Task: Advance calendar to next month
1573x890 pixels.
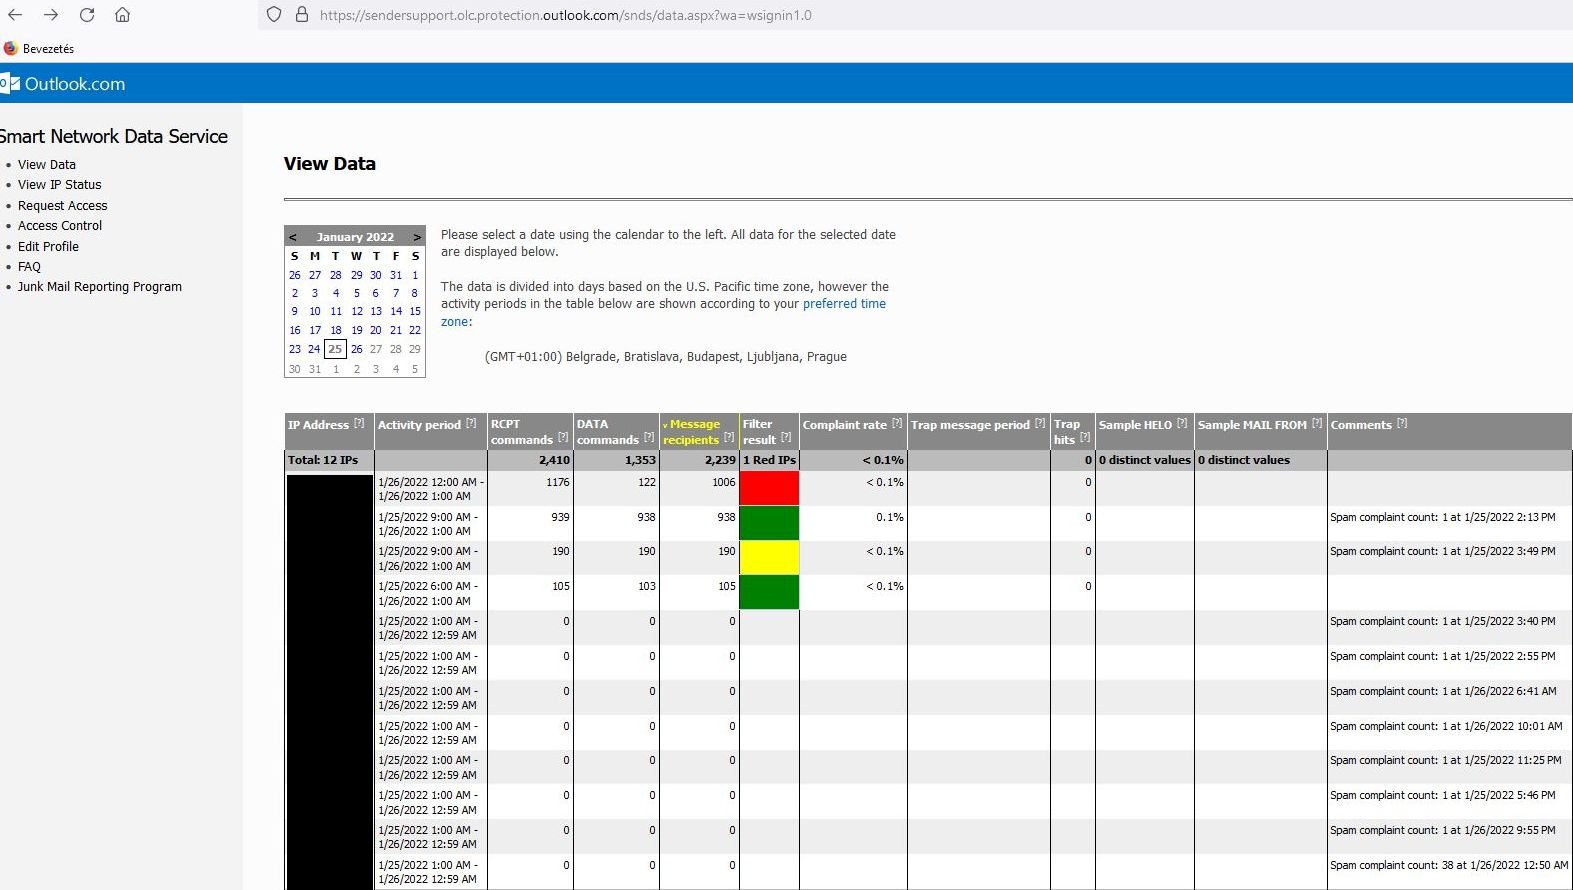Action: 417,237
